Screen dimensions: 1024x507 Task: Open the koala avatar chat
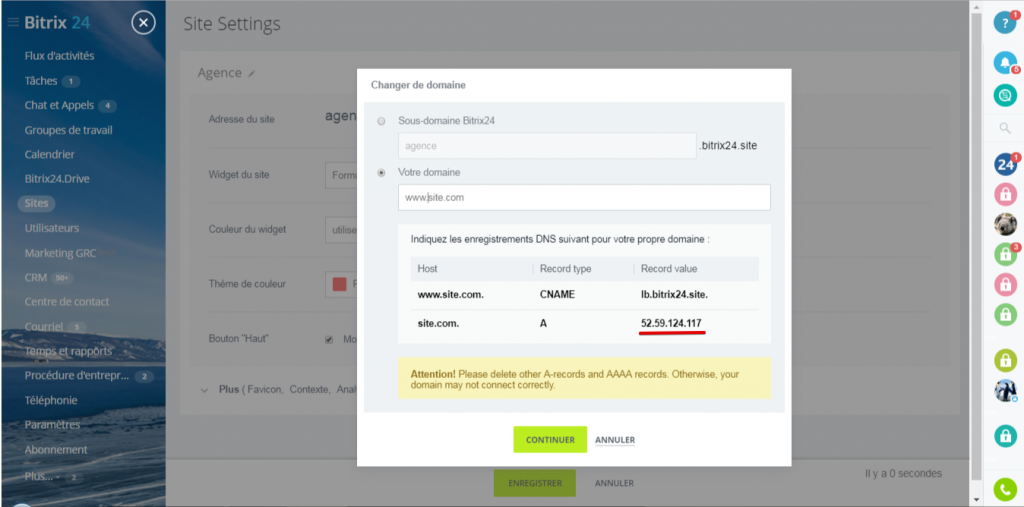(x=1005, y=224)
